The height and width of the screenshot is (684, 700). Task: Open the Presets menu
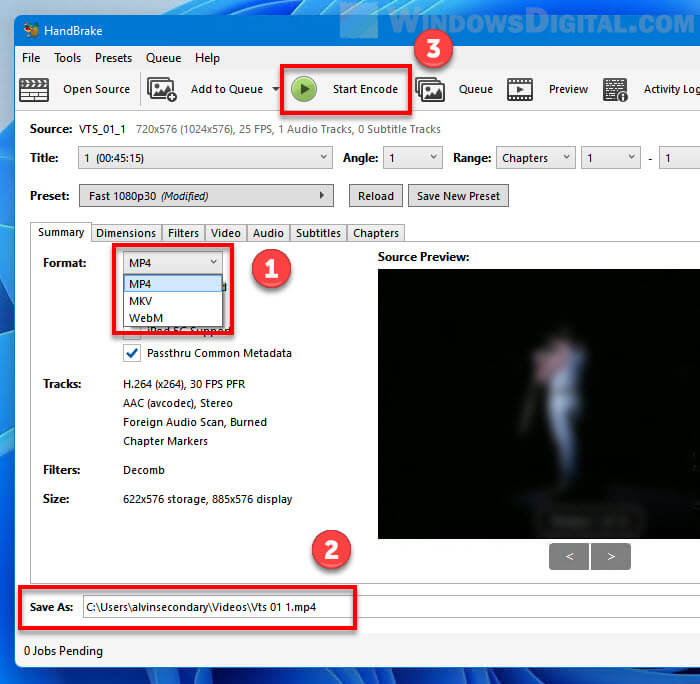pyautogui.click(x=113, y=58)
